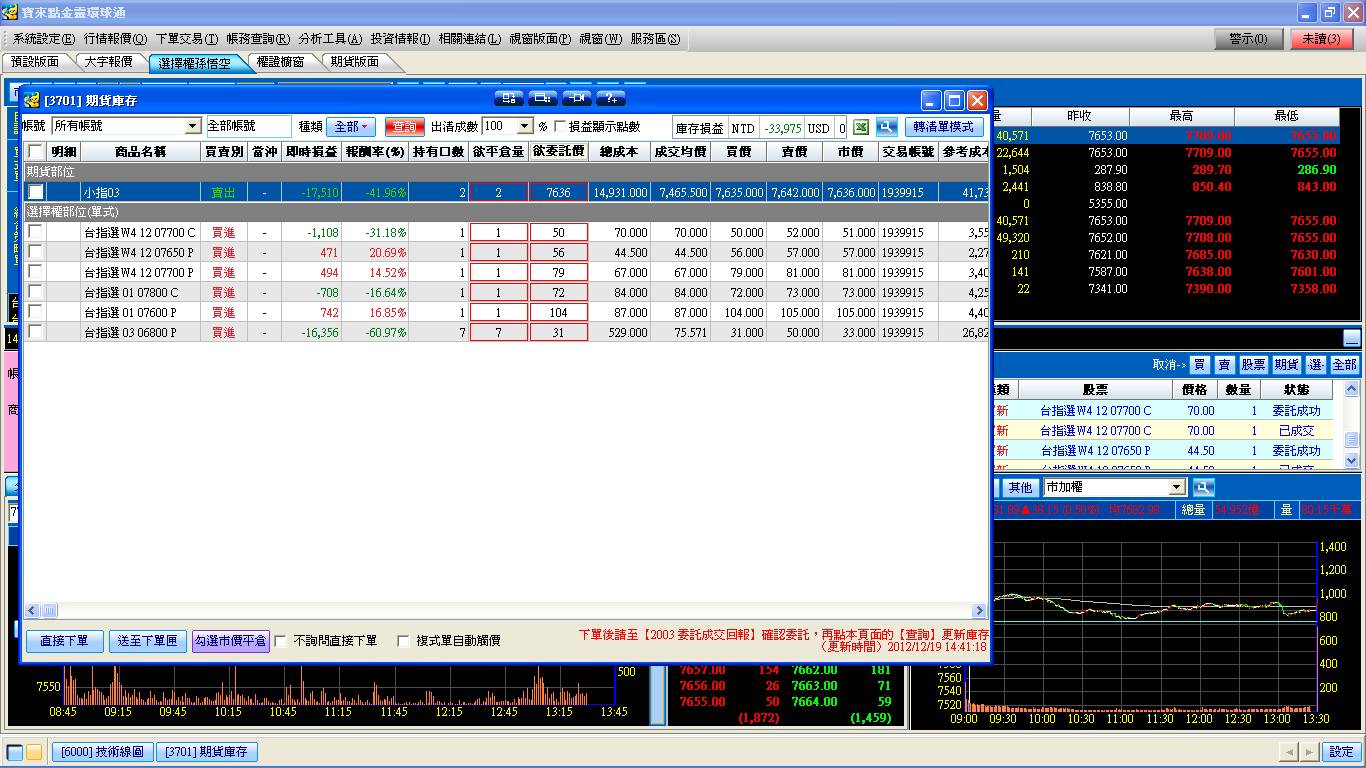The width and height of the screenshot is (1366, 768).
Task: Click the yellow square icon in bottom taskbar
Action: [34, 752]
